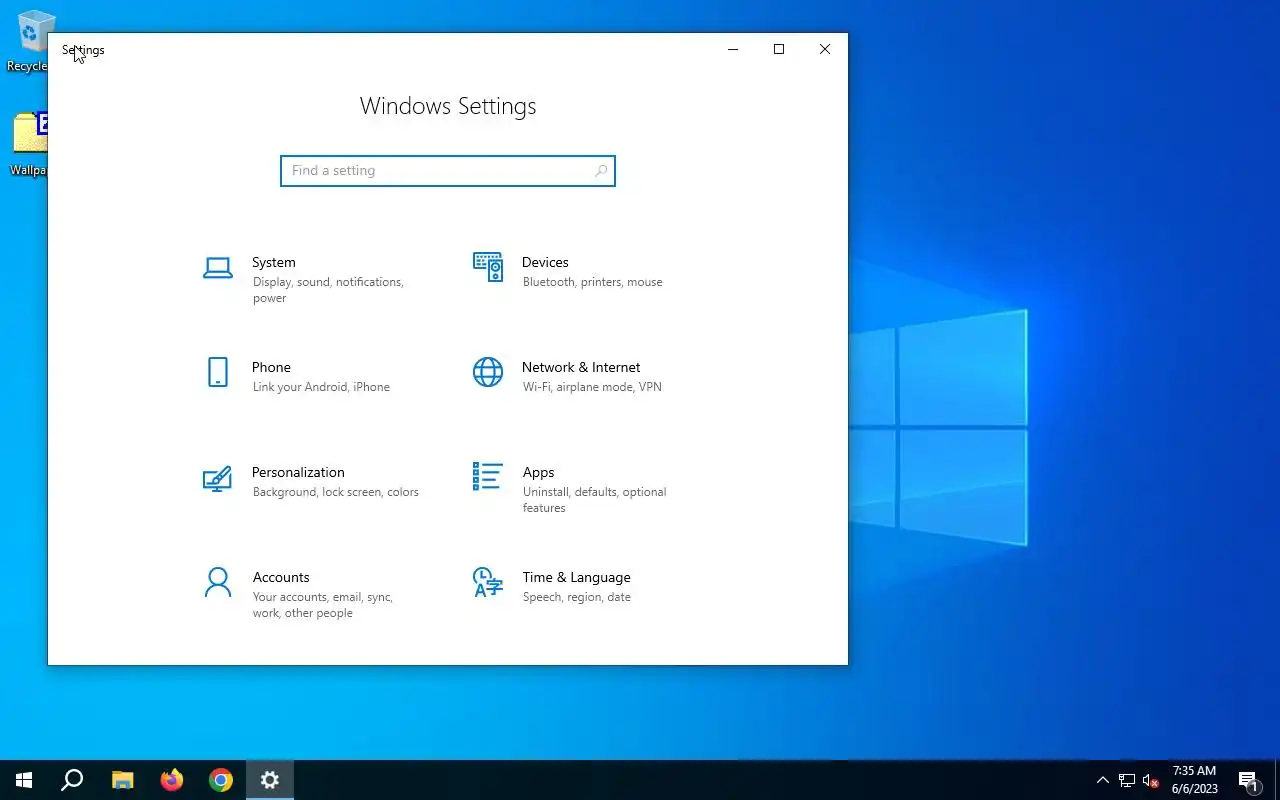Open the taskbar clock and date

point(1195,780)
